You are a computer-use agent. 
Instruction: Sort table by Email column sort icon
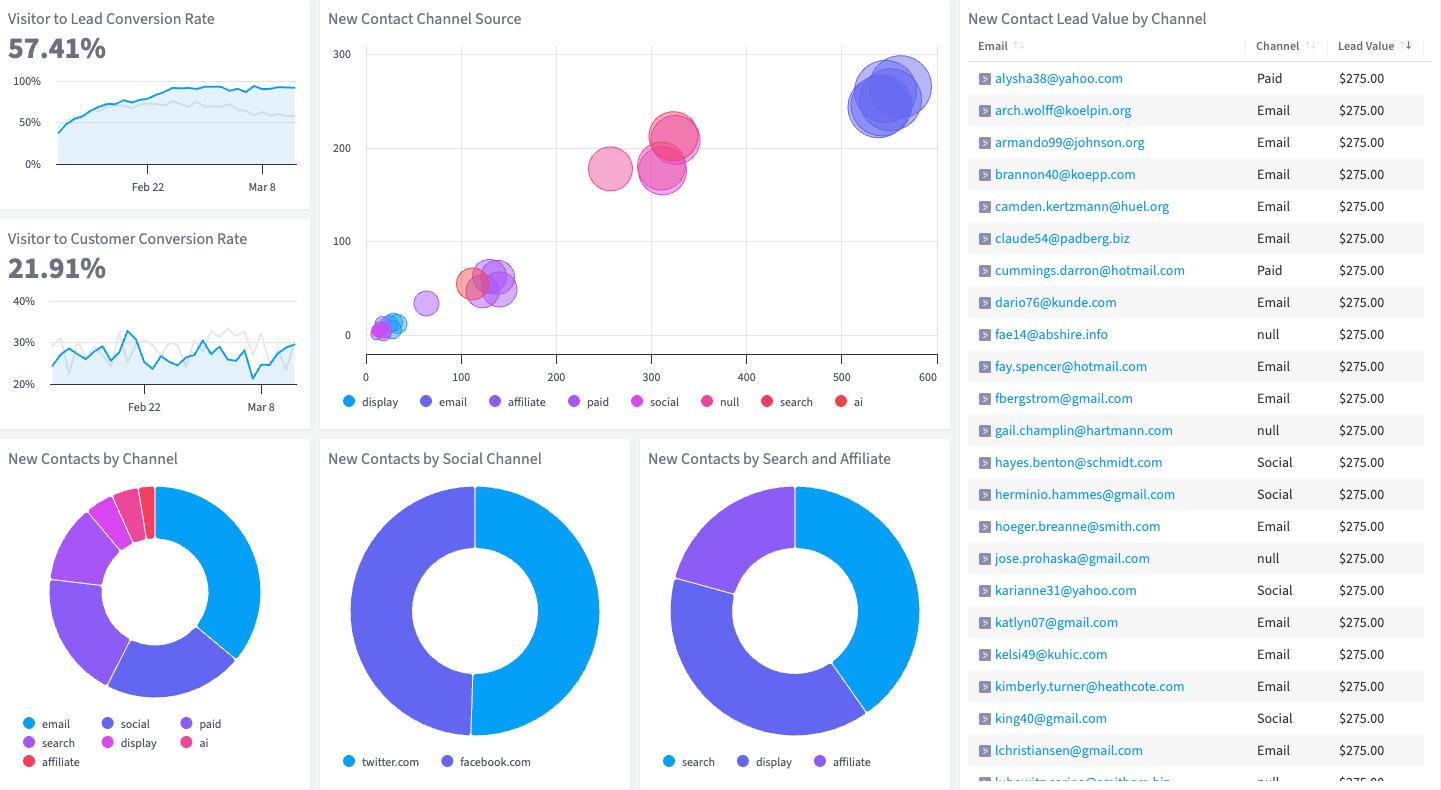(1018, 46)
